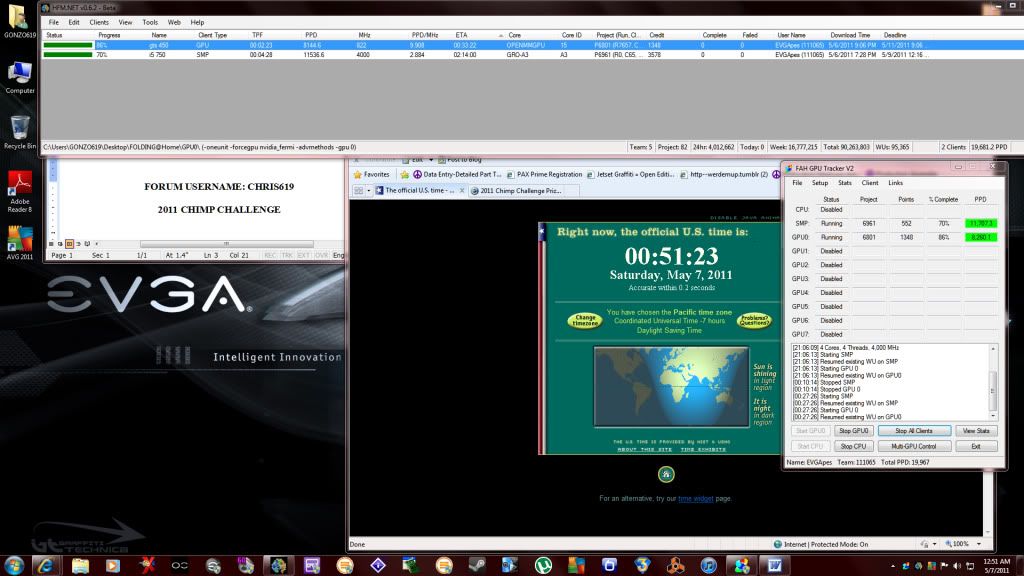Viewport: 1024px width, 576px height.
Task: Open Internet Explorer from the taskbar
Action: point(47,565)
